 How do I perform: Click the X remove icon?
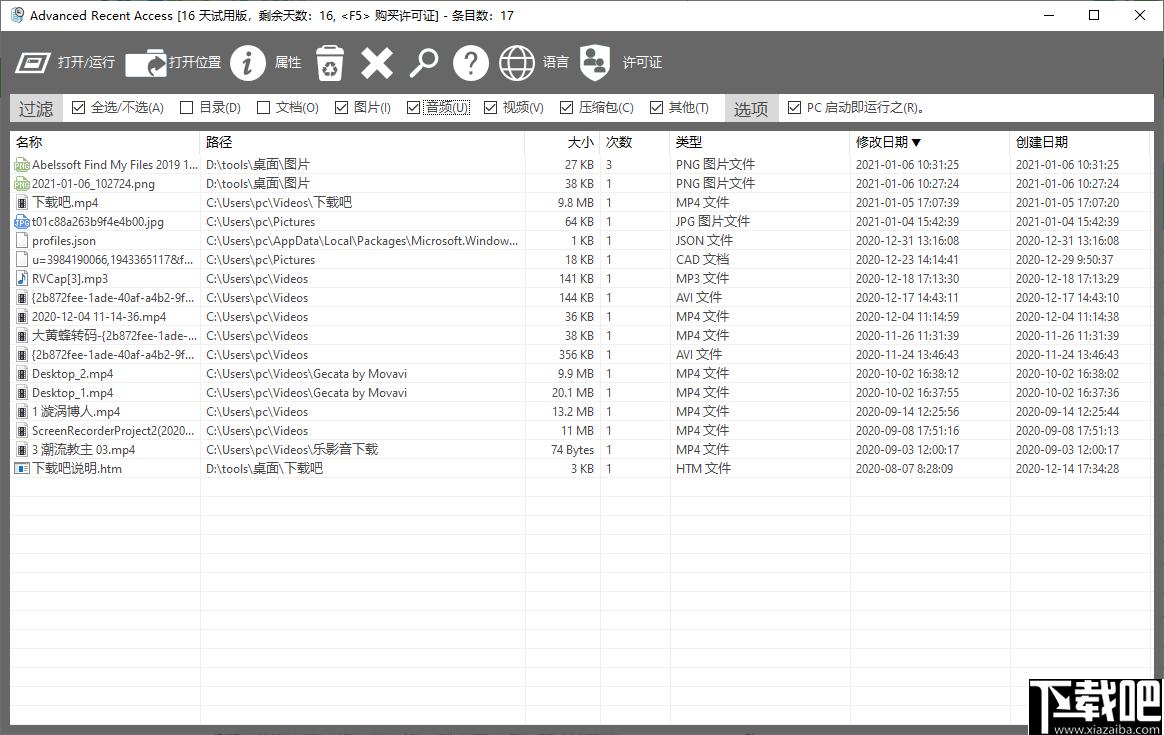[377, 63]
